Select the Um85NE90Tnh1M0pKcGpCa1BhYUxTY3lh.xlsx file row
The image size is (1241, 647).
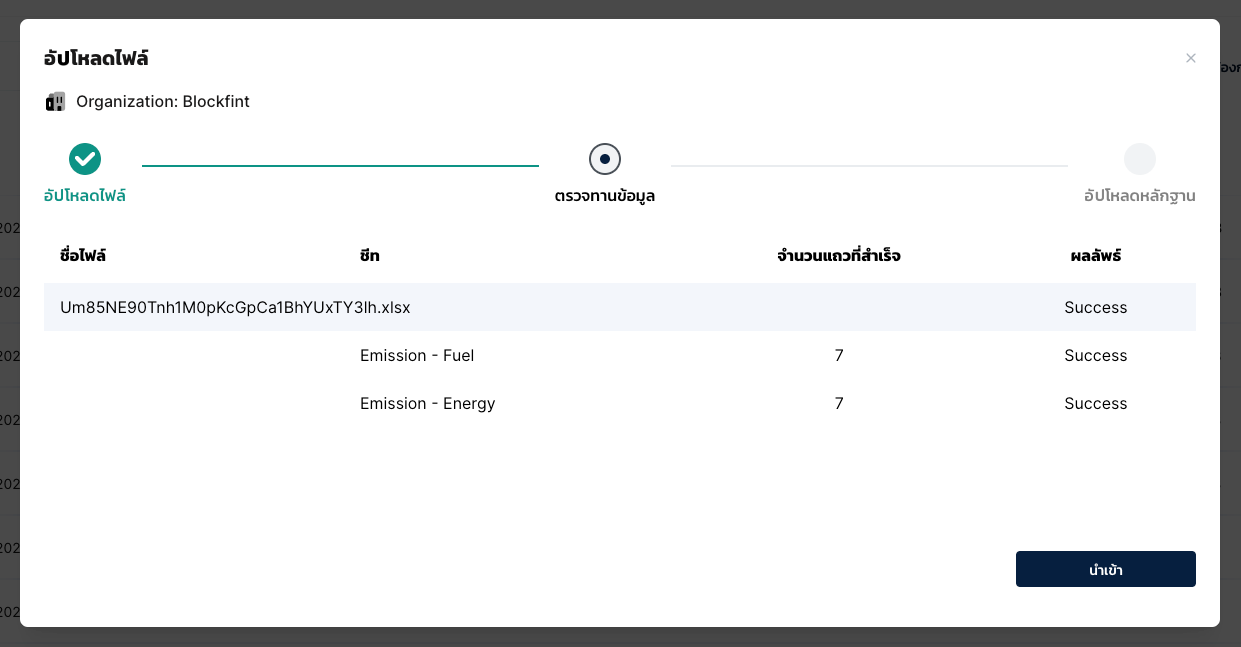(x=235, y=307)
